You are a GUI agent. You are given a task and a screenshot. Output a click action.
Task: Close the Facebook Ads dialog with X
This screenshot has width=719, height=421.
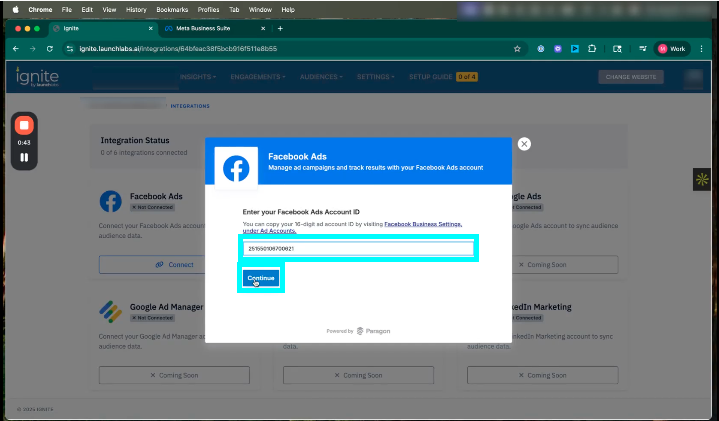pyautogui.click(x=524, y=144)
